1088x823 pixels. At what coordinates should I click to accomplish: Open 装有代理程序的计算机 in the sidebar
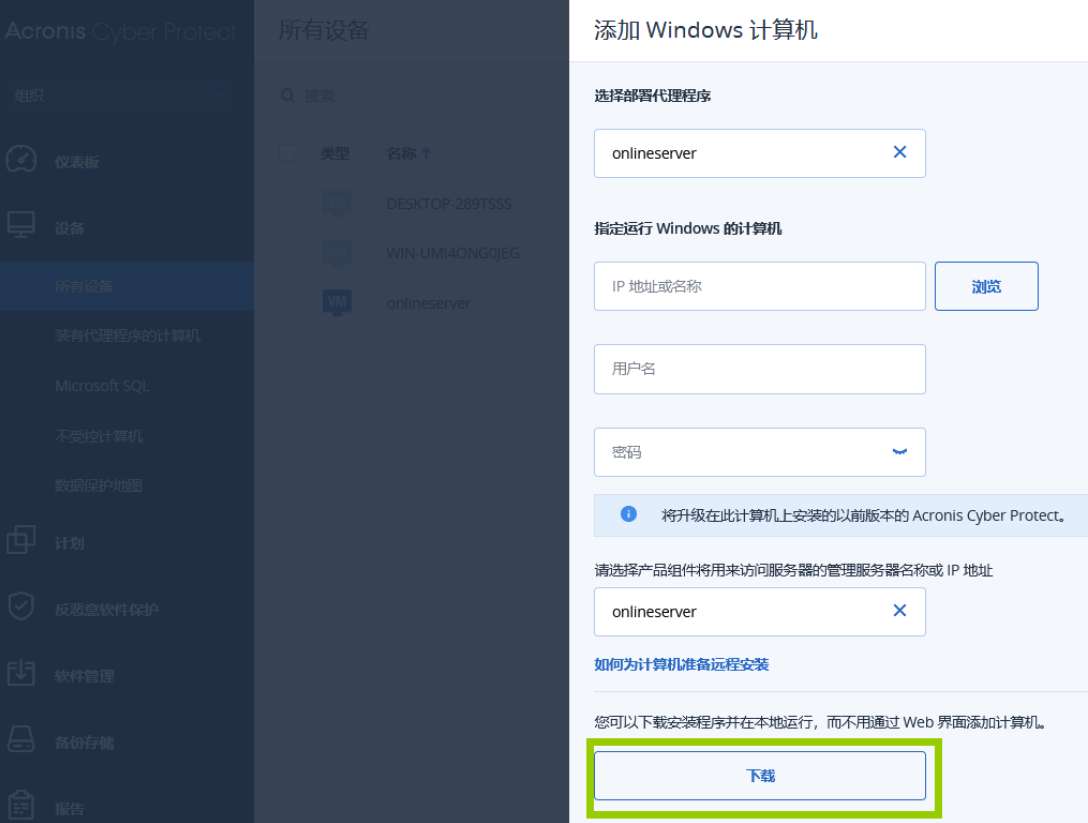128,336
